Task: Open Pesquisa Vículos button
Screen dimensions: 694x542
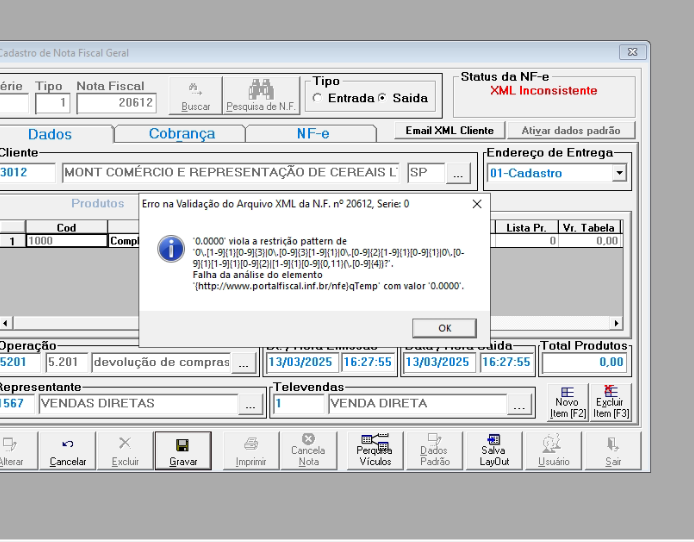Action: tap(375, 450)
